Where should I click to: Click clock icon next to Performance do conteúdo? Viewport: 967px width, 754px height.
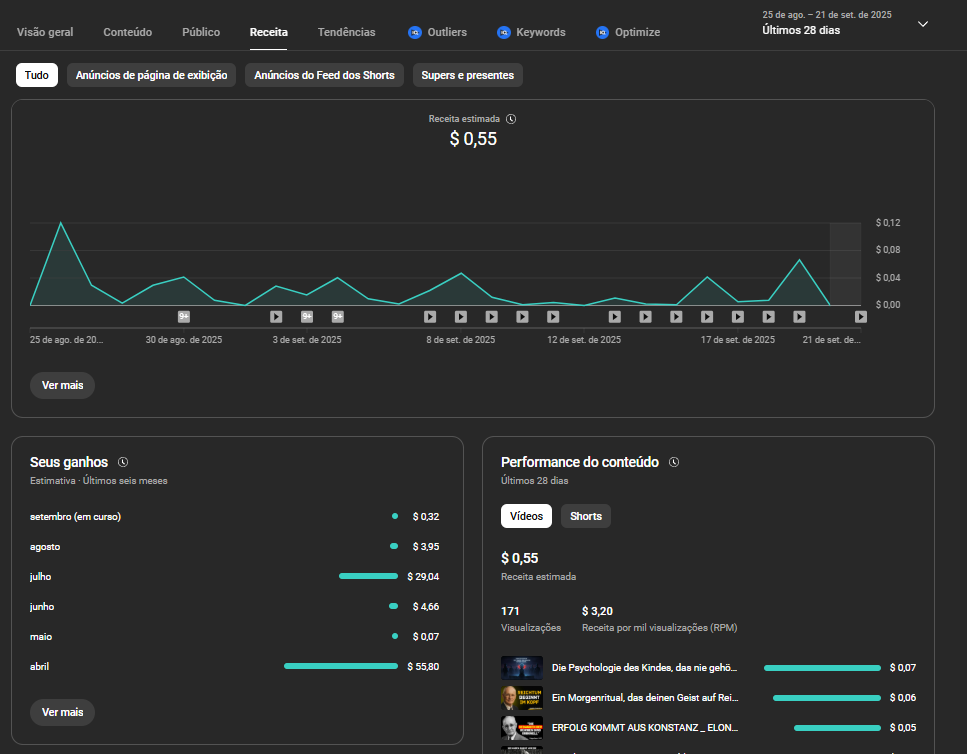674,462
